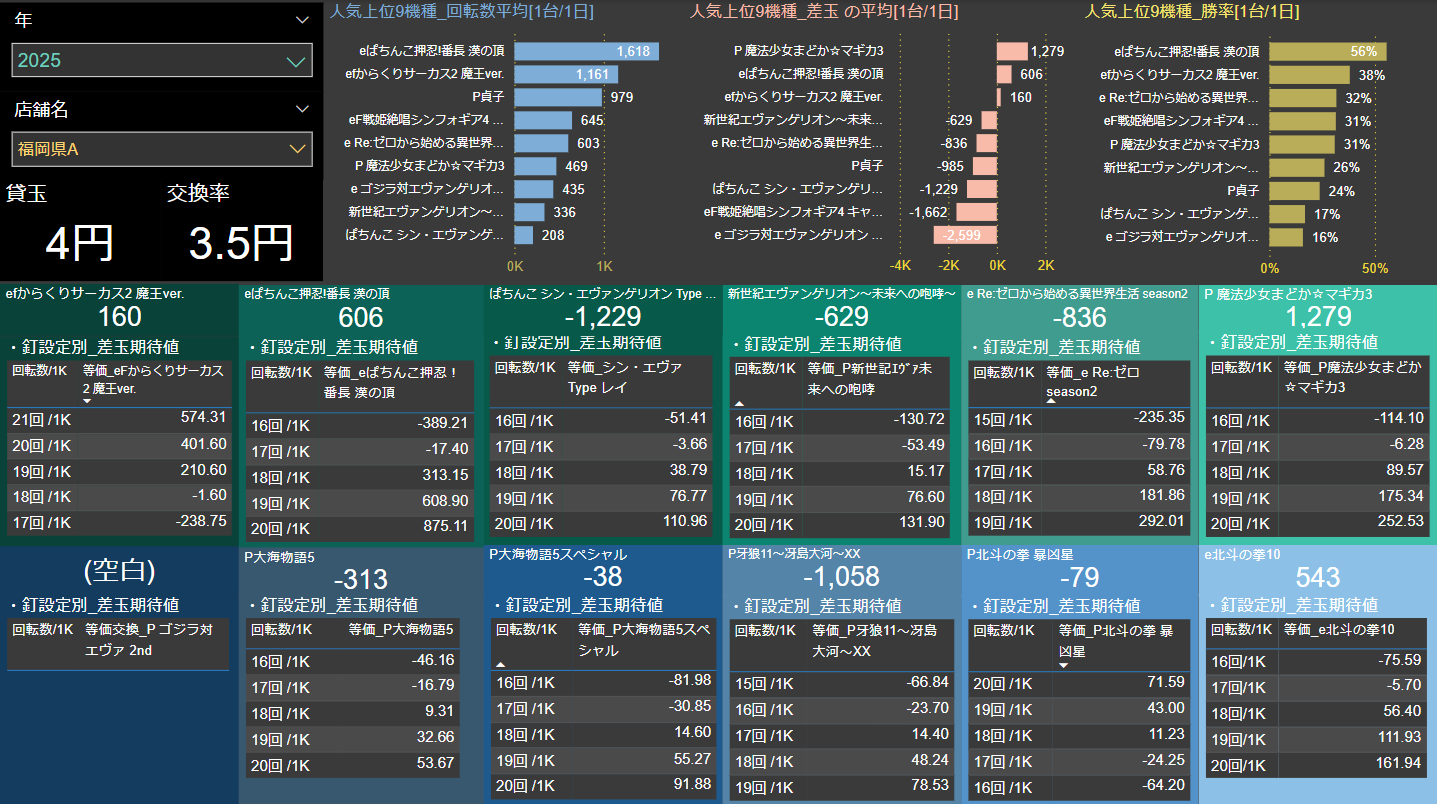Click the sort arrow in からくりサーカス2 table header
This screenshot has width=1437, height=804.
(87, 401)
